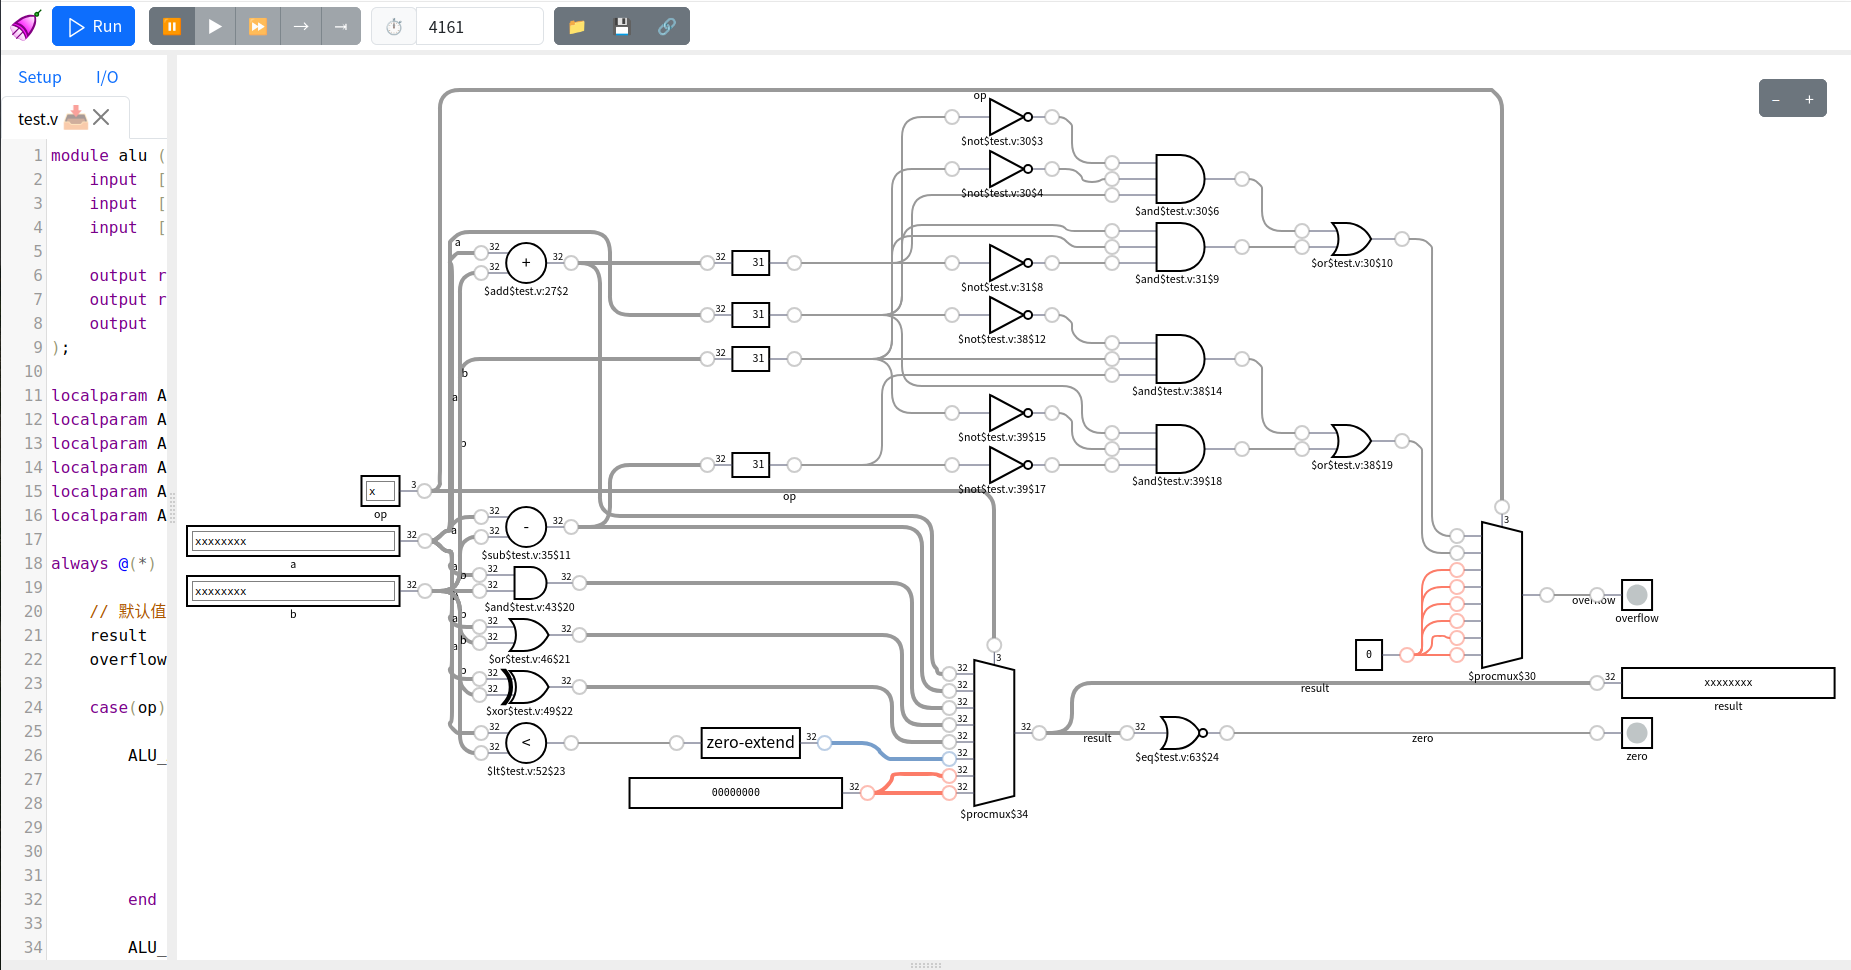
Task: Advance simulation by a single step
Action: (x=300, y=27)
